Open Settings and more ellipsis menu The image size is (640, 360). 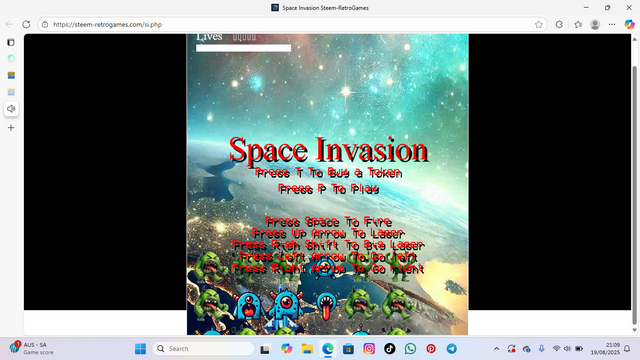click(x=611, y=24)
